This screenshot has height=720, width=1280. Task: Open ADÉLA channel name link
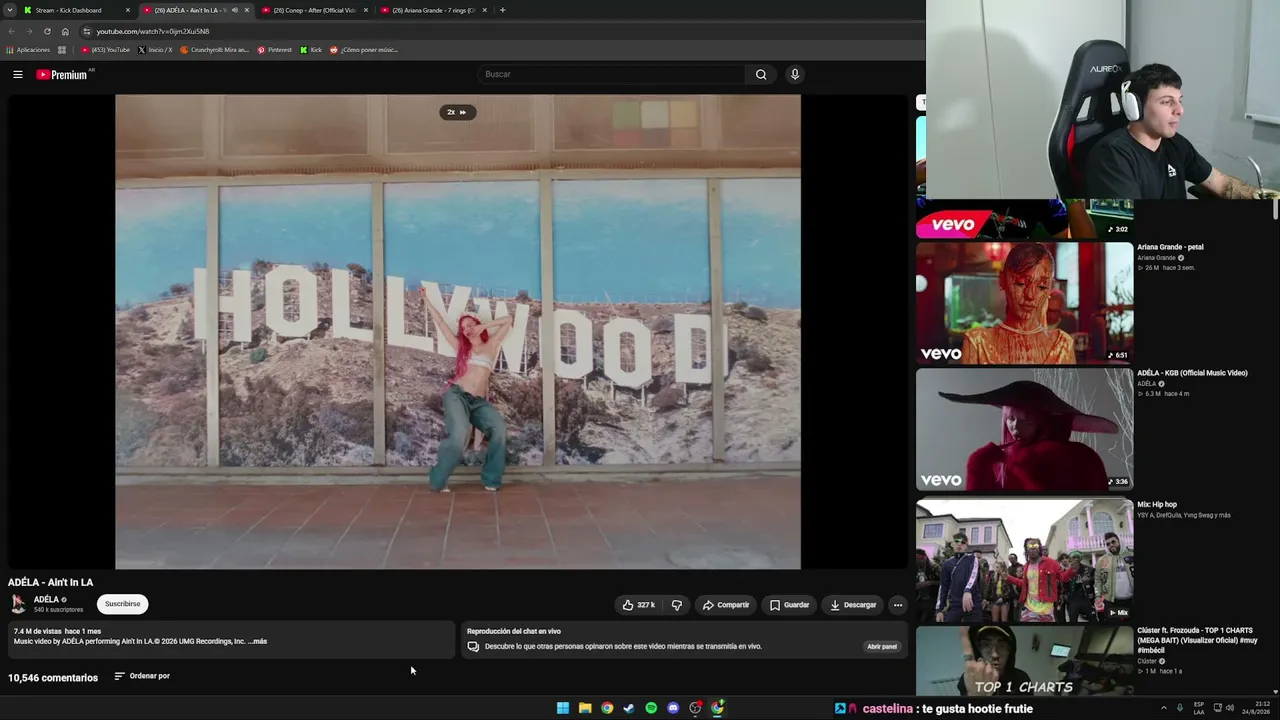click(x=46, y=600)
